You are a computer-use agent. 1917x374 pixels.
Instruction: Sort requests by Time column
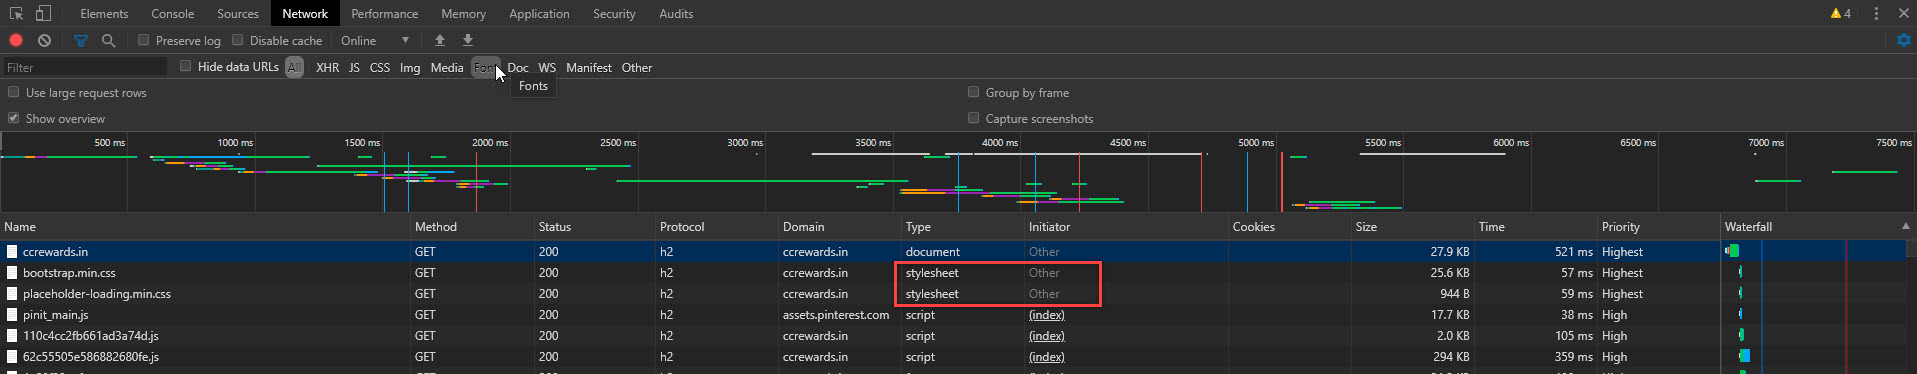tap(1536, 226)
